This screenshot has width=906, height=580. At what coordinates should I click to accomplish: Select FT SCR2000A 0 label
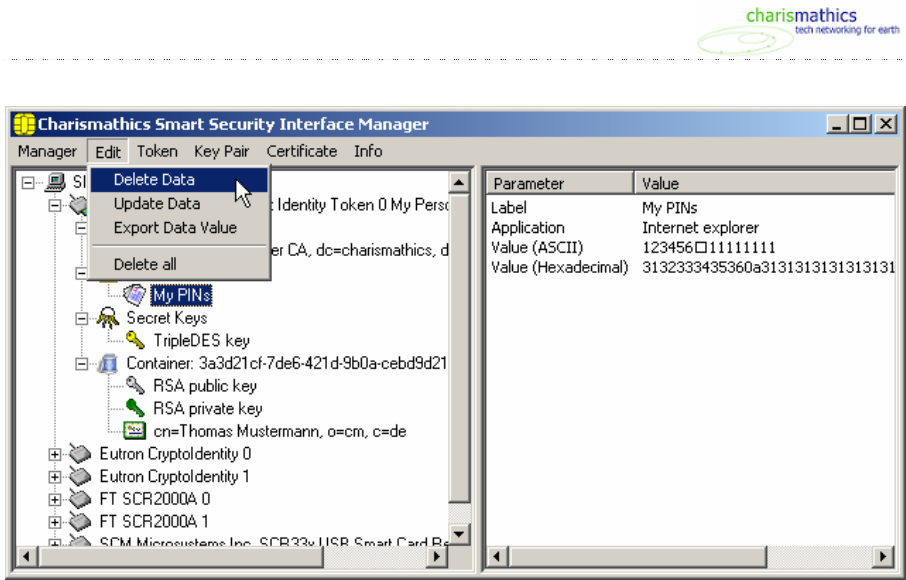[x=155, y=499]
